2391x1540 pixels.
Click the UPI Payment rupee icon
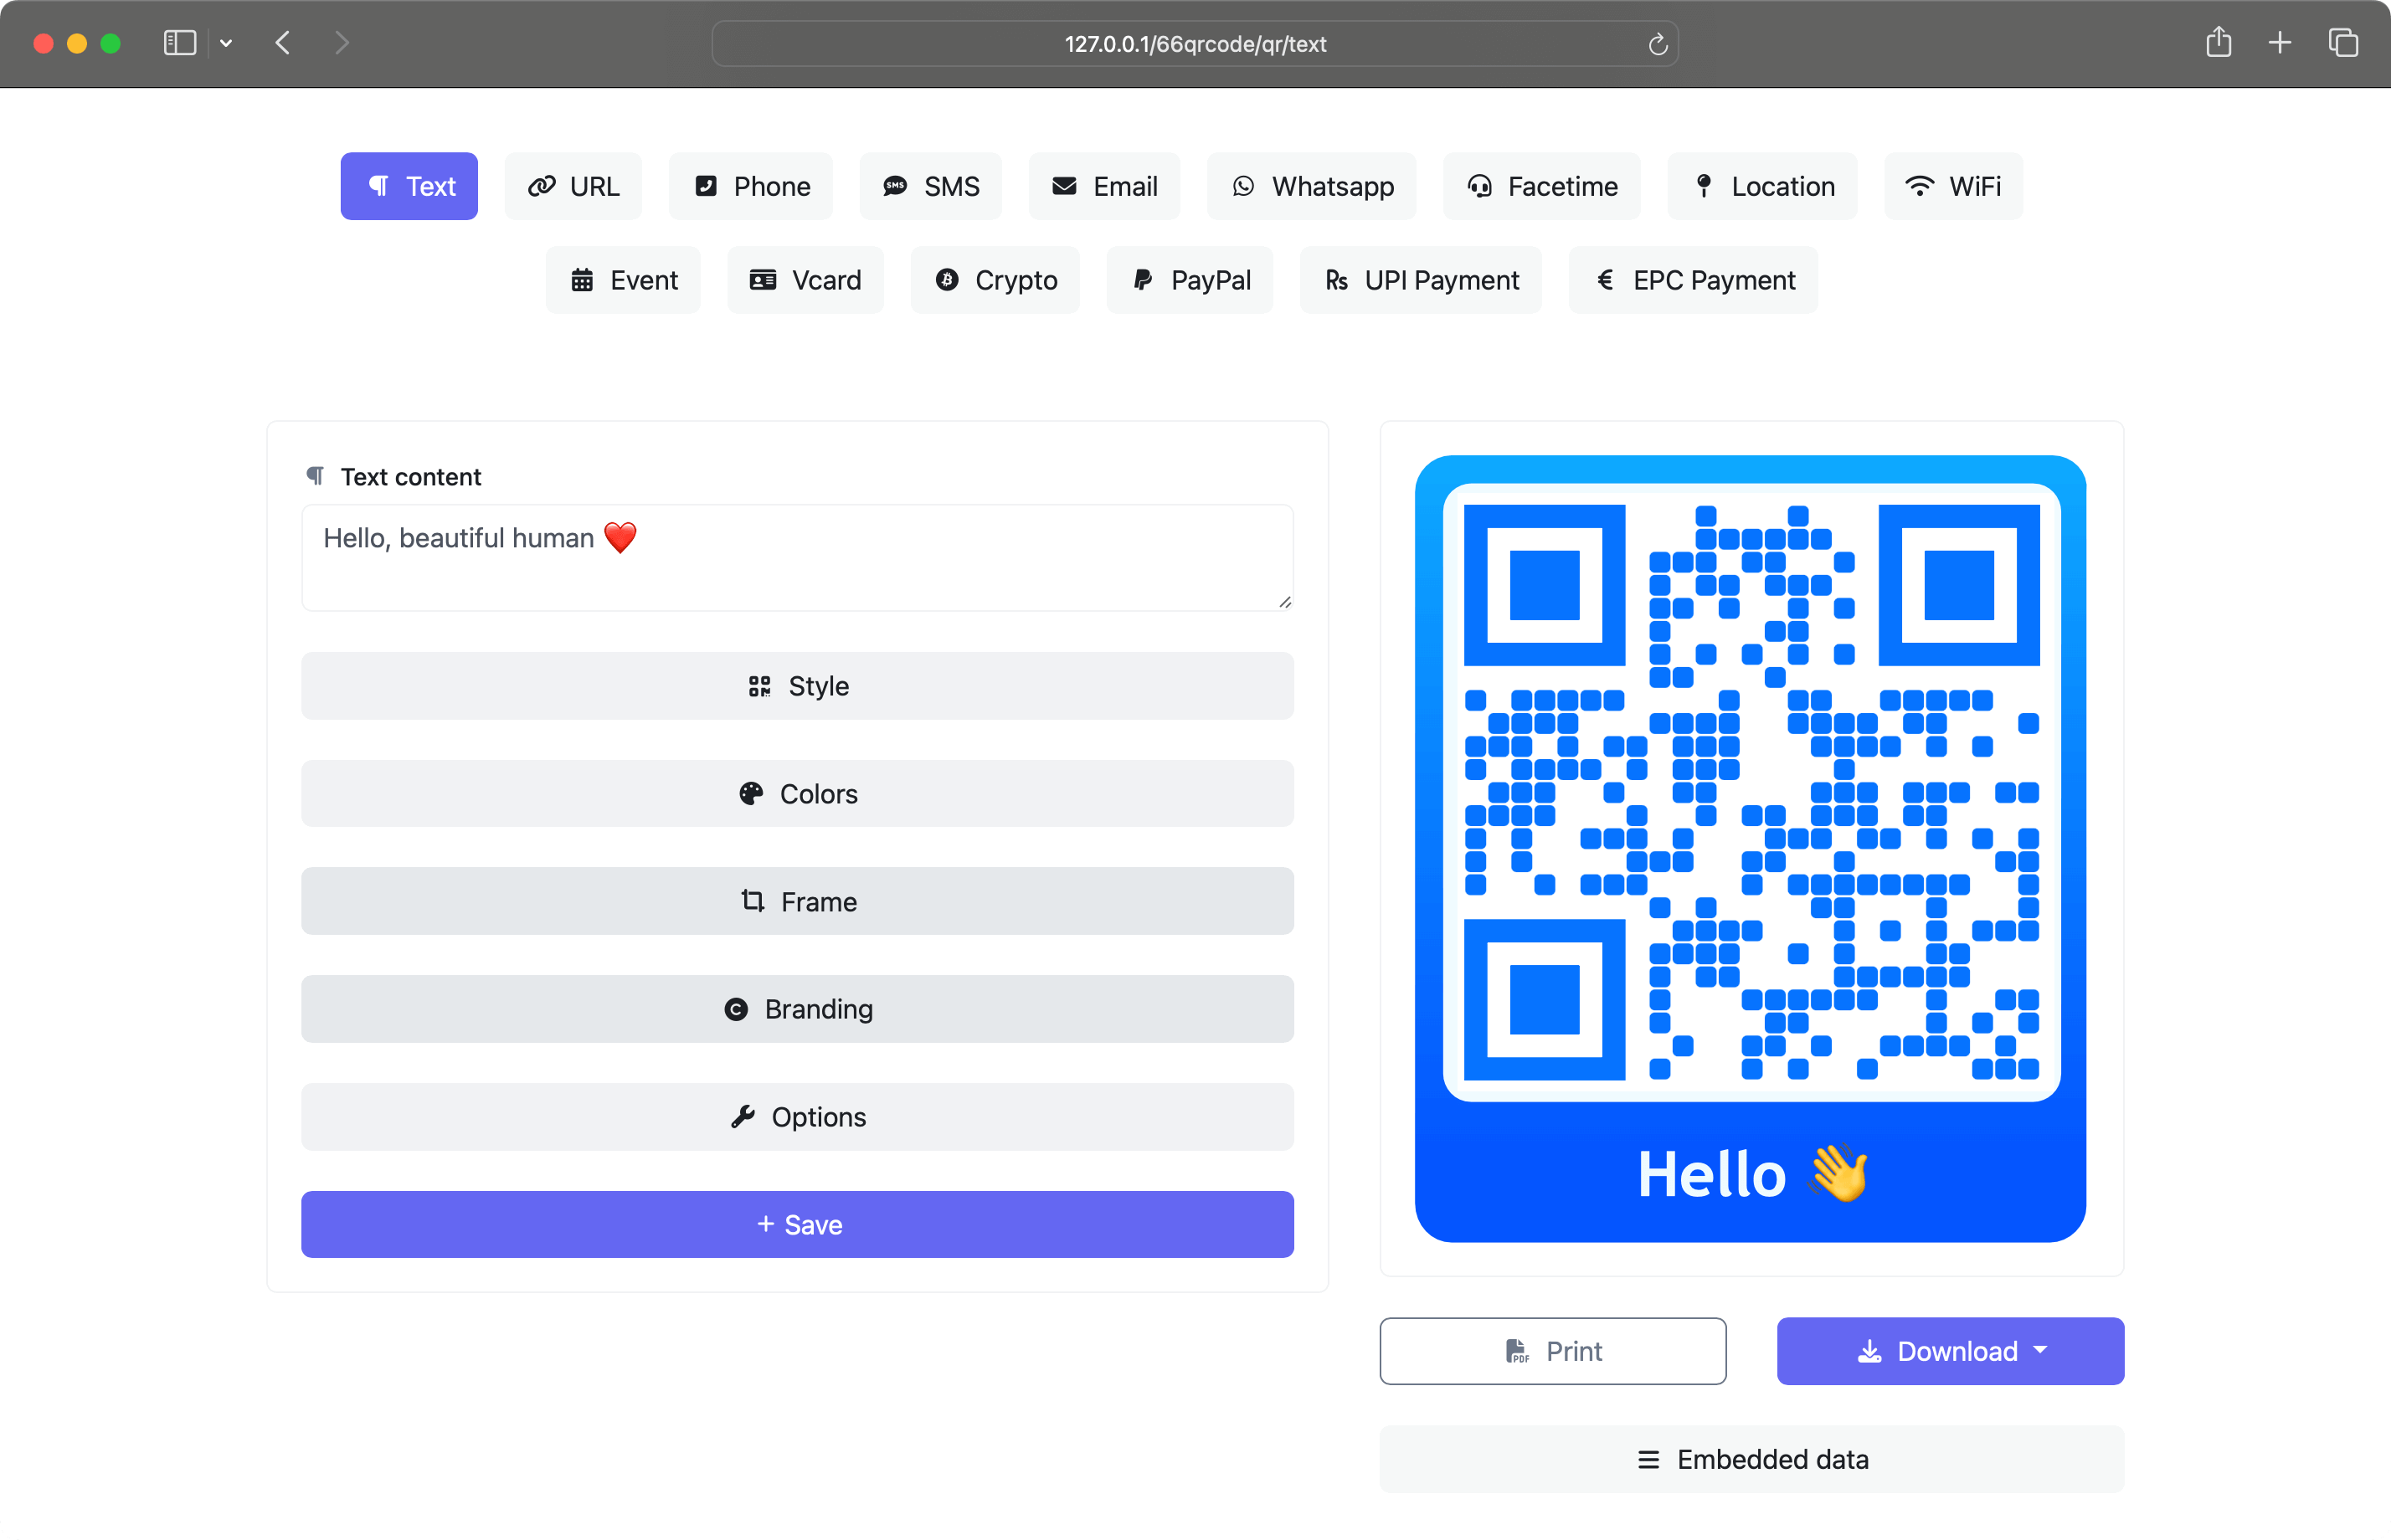1337,280
